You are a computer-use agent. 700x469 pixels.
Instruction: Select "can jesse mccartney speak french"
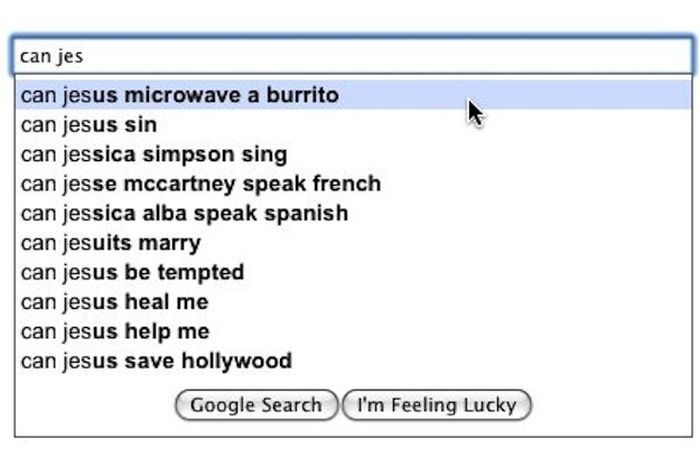(x=200, y=184)
